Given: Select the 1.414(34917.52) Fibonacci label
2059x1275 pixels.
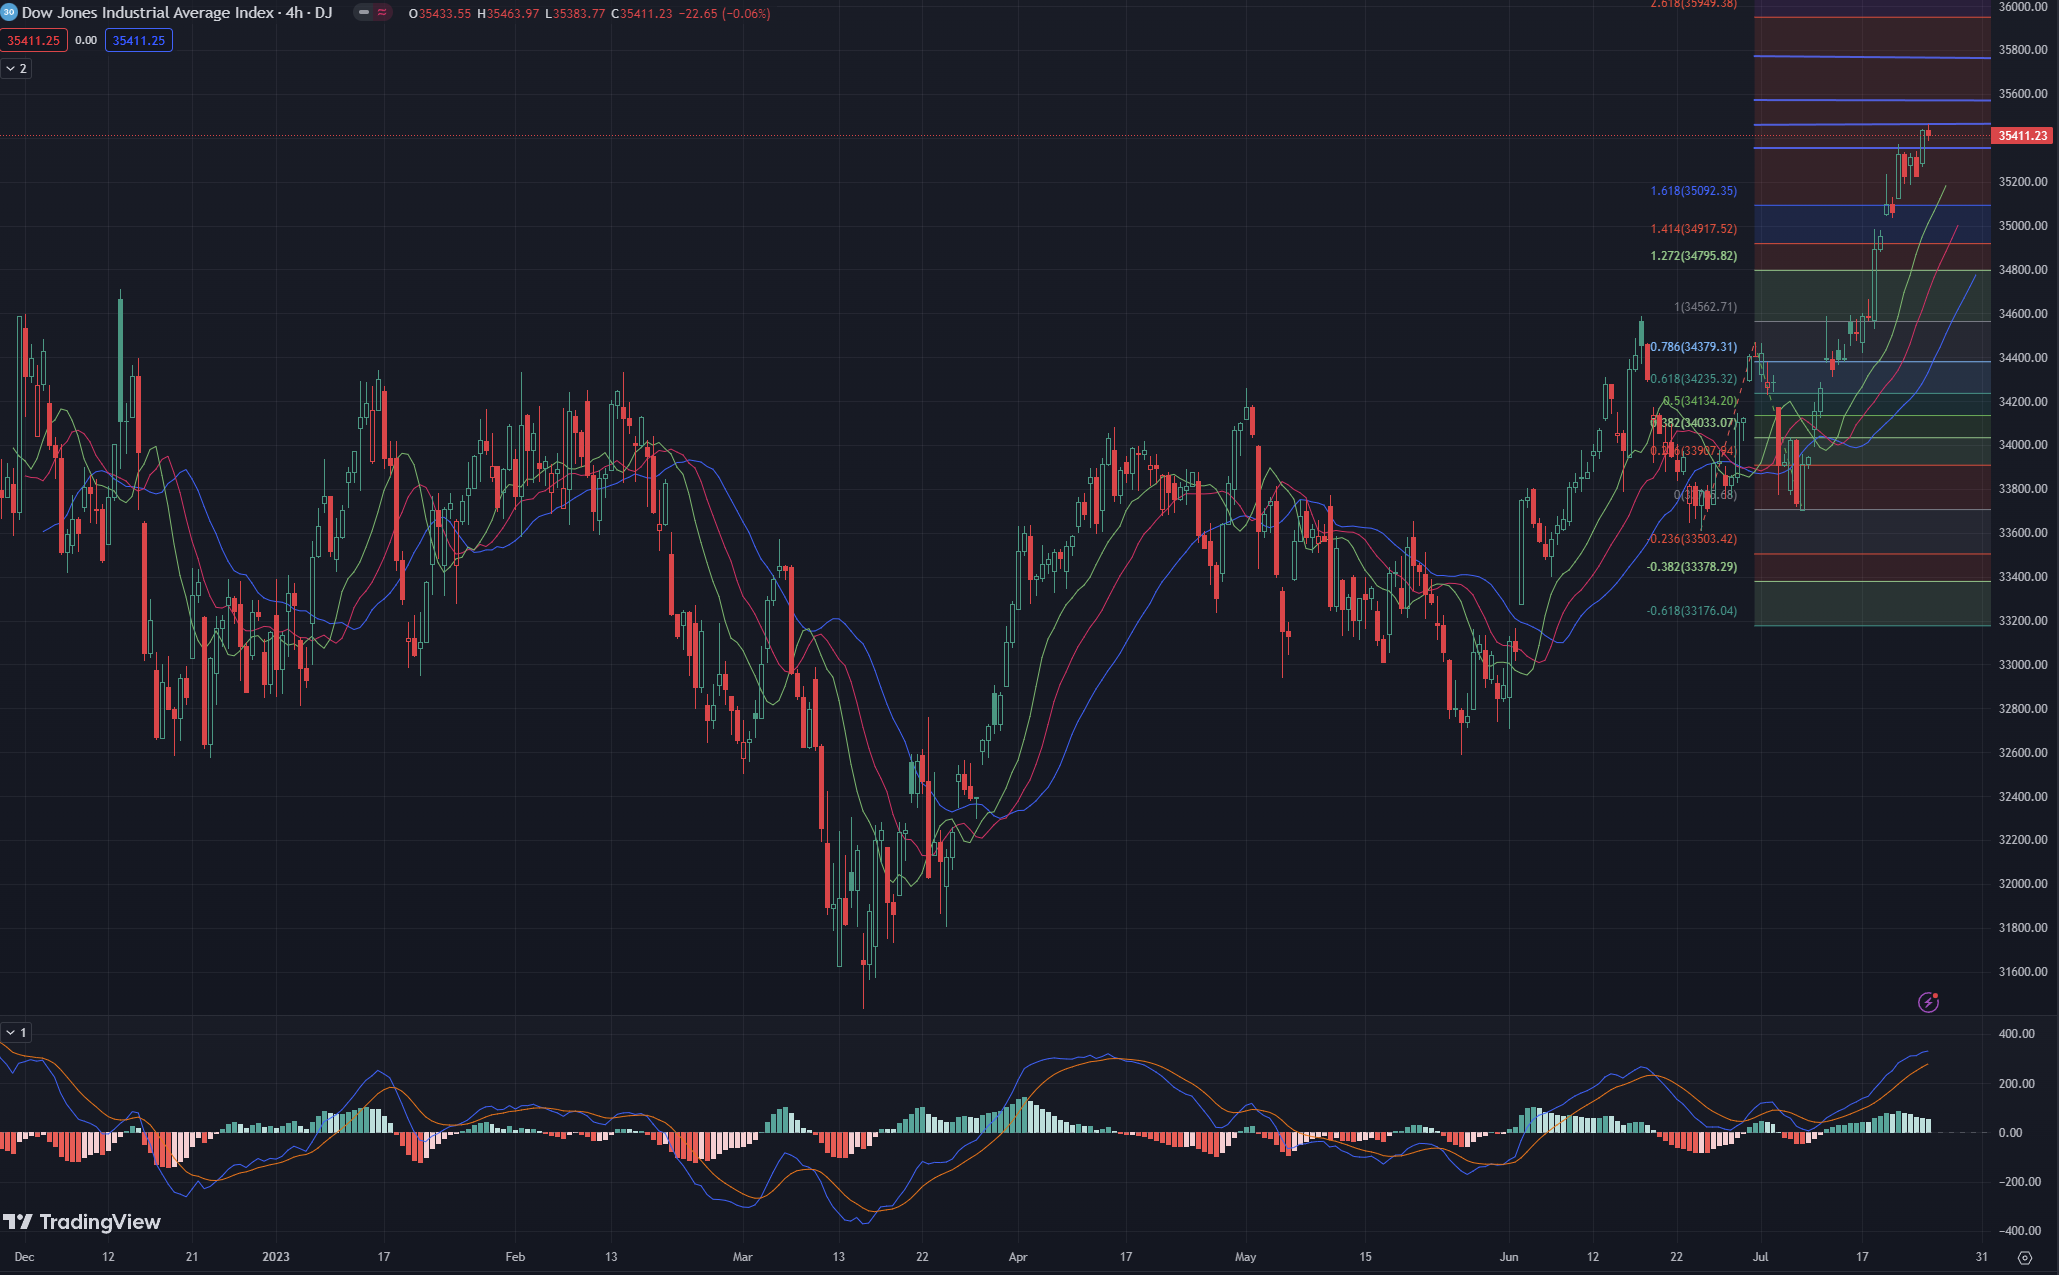Looking at the screenshot, I should (1693, 229).
